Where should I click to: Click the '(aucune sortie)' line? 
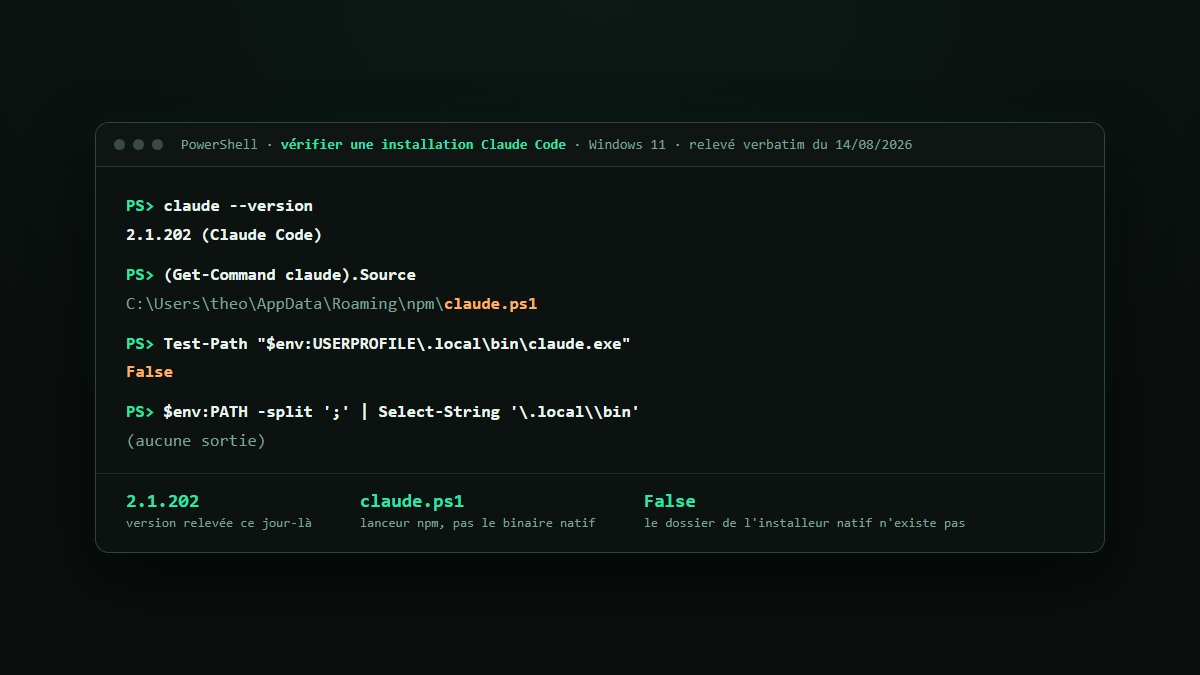point(196,441)
